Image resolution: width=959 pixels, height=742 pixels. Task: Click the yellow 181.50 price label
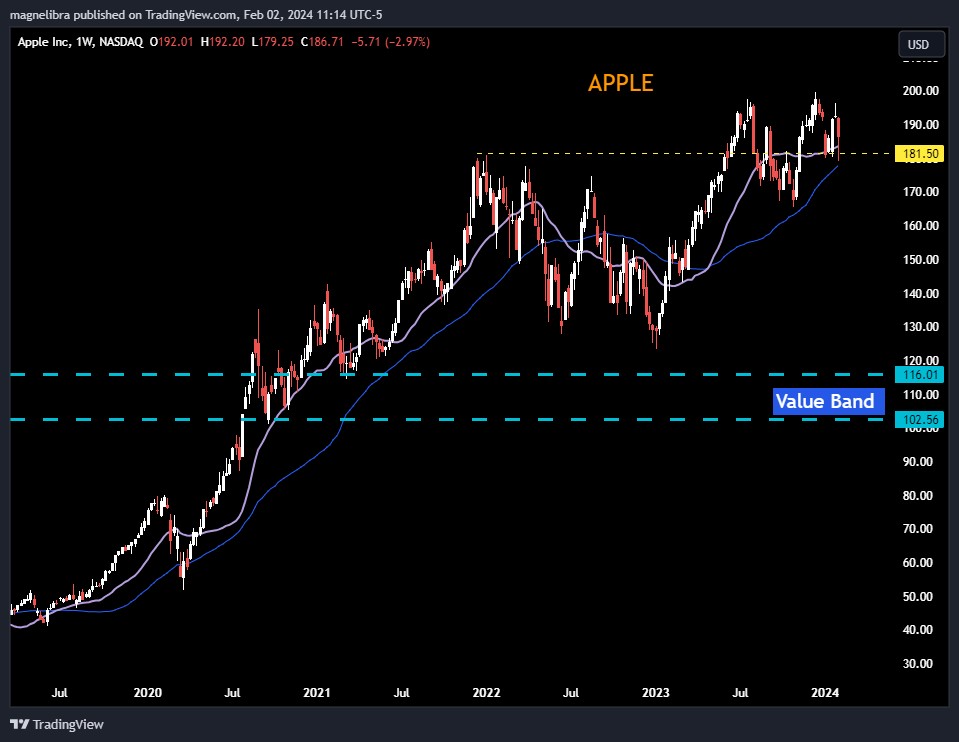coord(920,154)
